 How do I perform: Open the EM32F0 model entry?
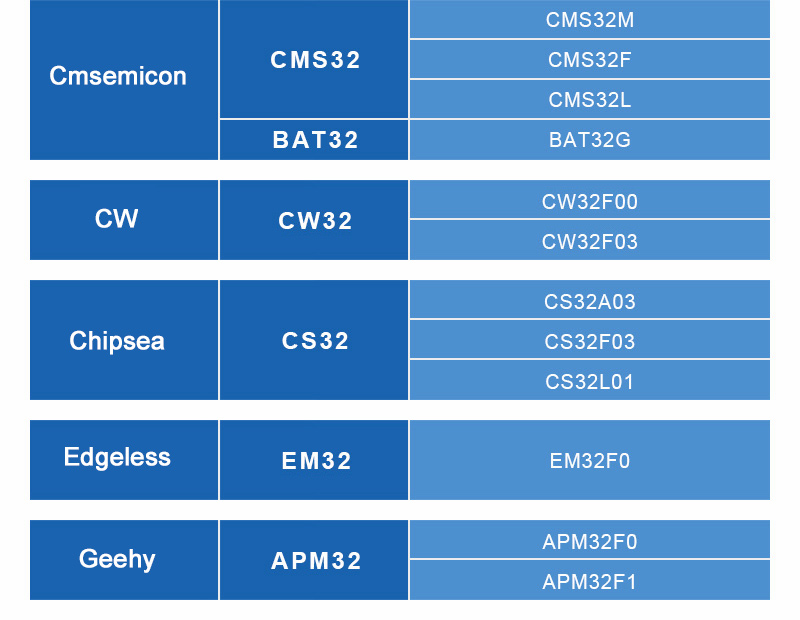[589, 461]
